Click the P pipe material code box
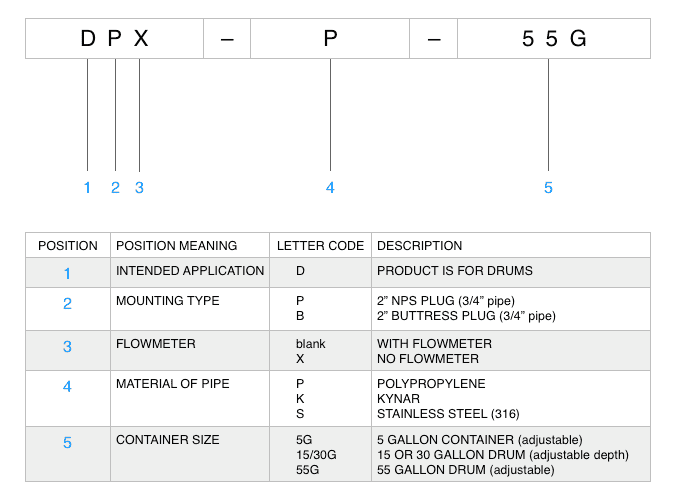 click(330, 39)
